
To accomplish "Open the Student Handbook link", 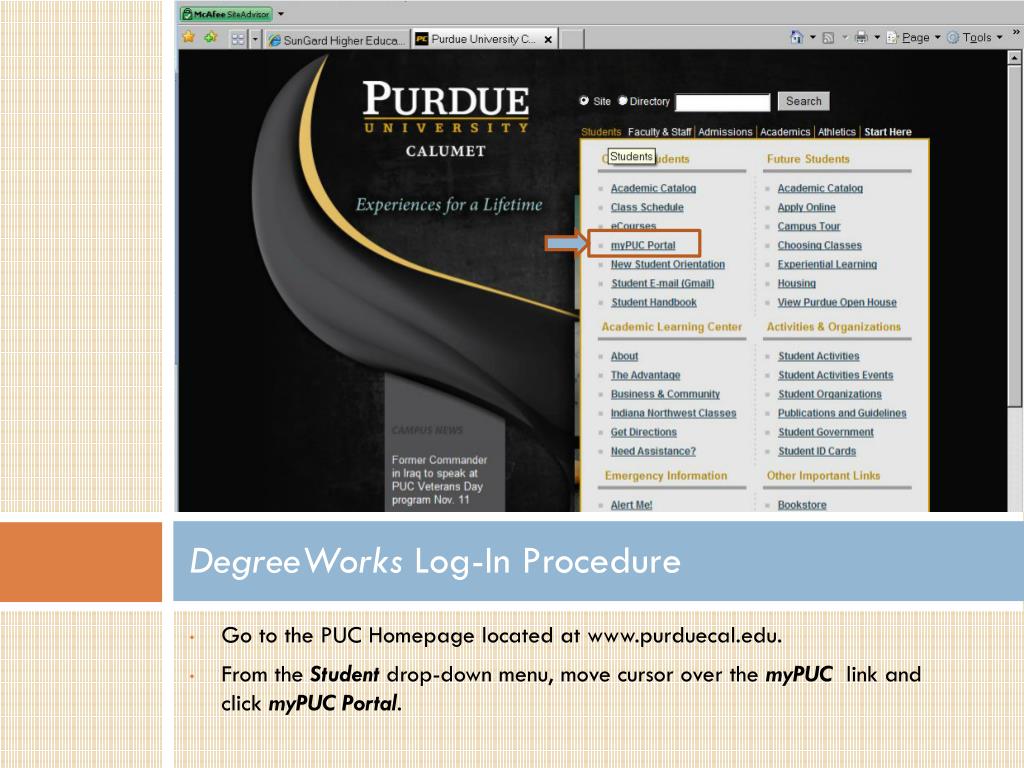I will (654, 302).
